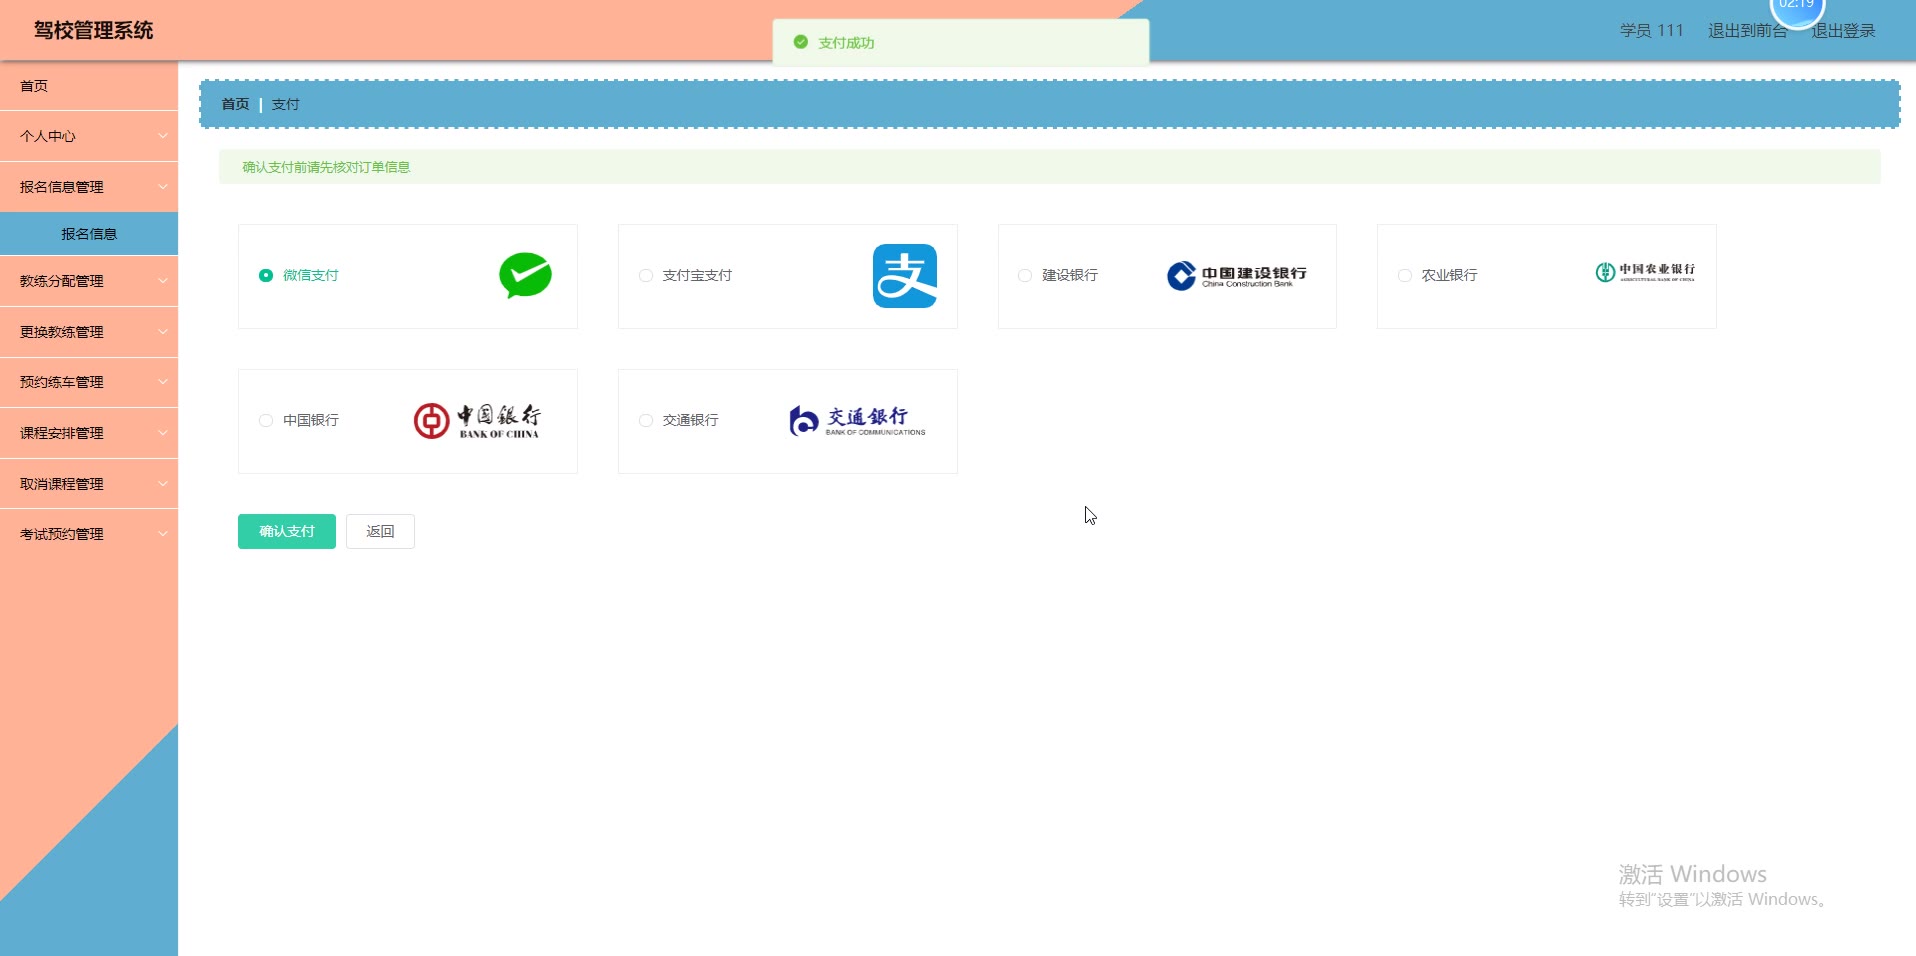Click the 支付成功 notification text
This screenshot has width=1916, height=956.
pos(846,43)
